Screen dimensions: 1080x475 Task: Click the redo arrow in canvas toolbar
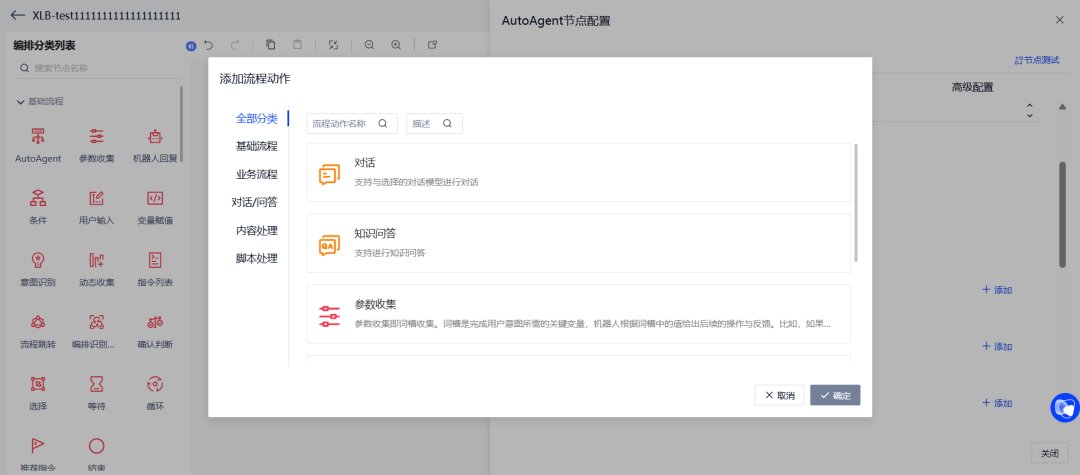click(x=235, y=45)
